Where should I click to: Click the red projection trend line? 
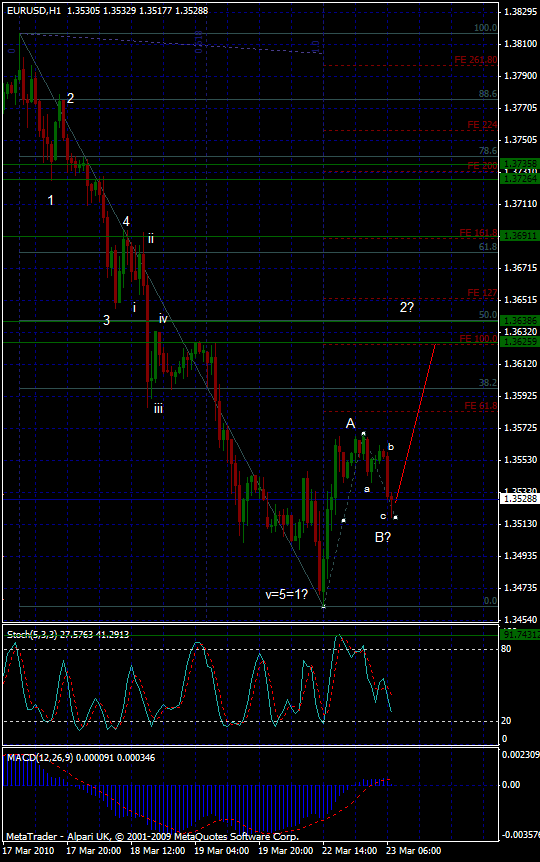coord(416,422)
